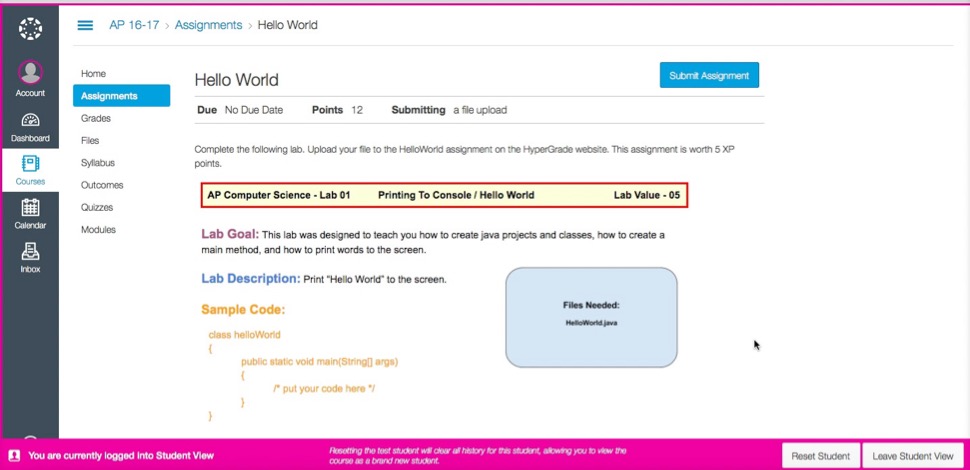The image size is (970, 470).
Task: Open Quizzes in course navigation
Action: (97, 207)
